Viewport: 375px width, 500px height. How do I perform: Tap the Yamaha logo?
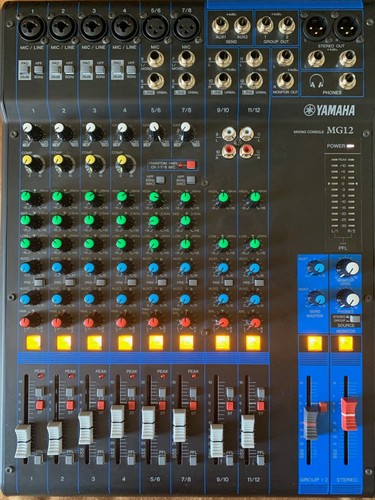[x=329, y=110]
